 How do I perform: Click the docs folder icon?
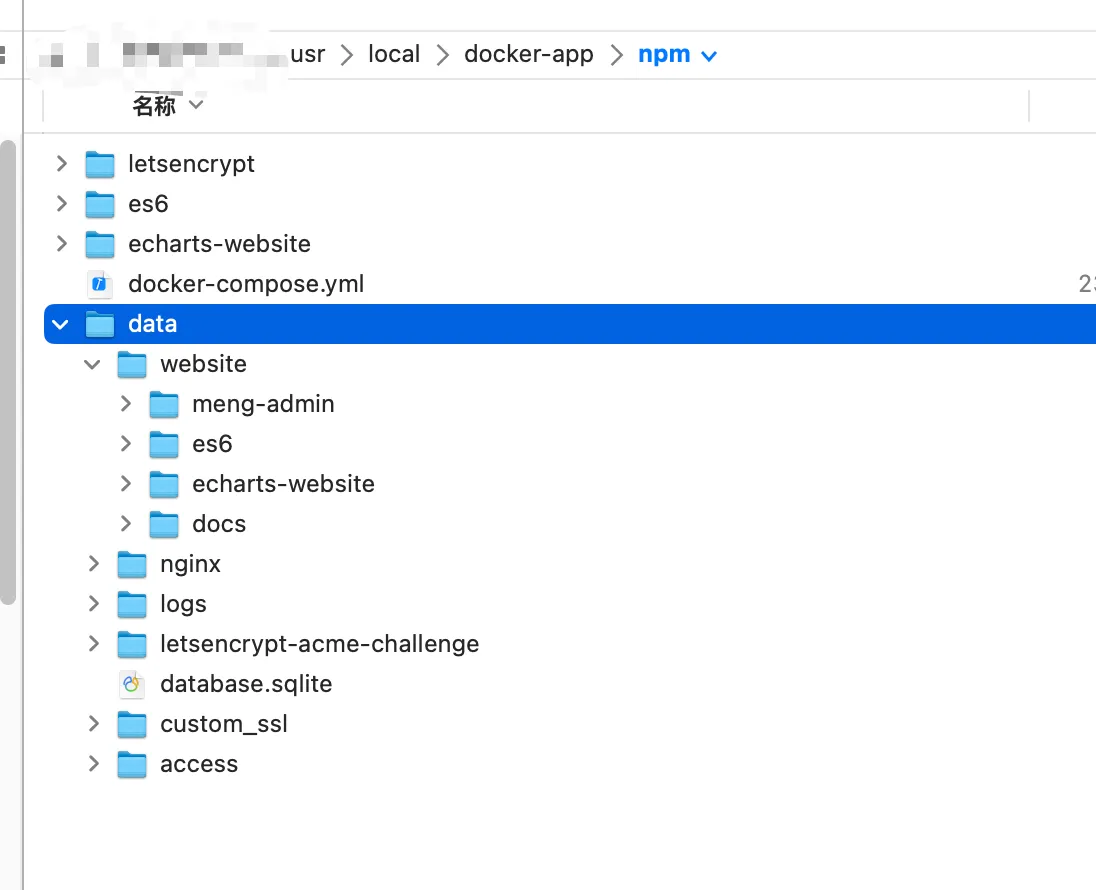click(x=164, y=524)
